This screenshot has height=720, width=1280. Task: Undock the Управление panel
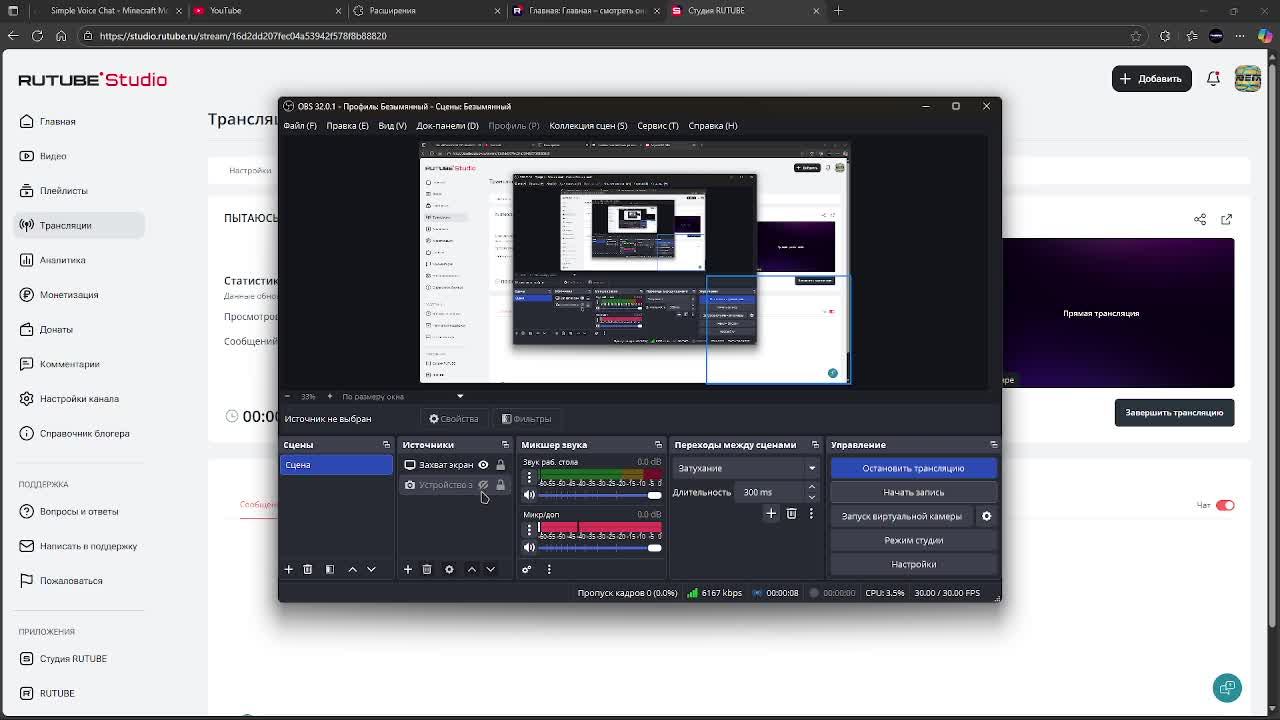[x=993, y=445]
